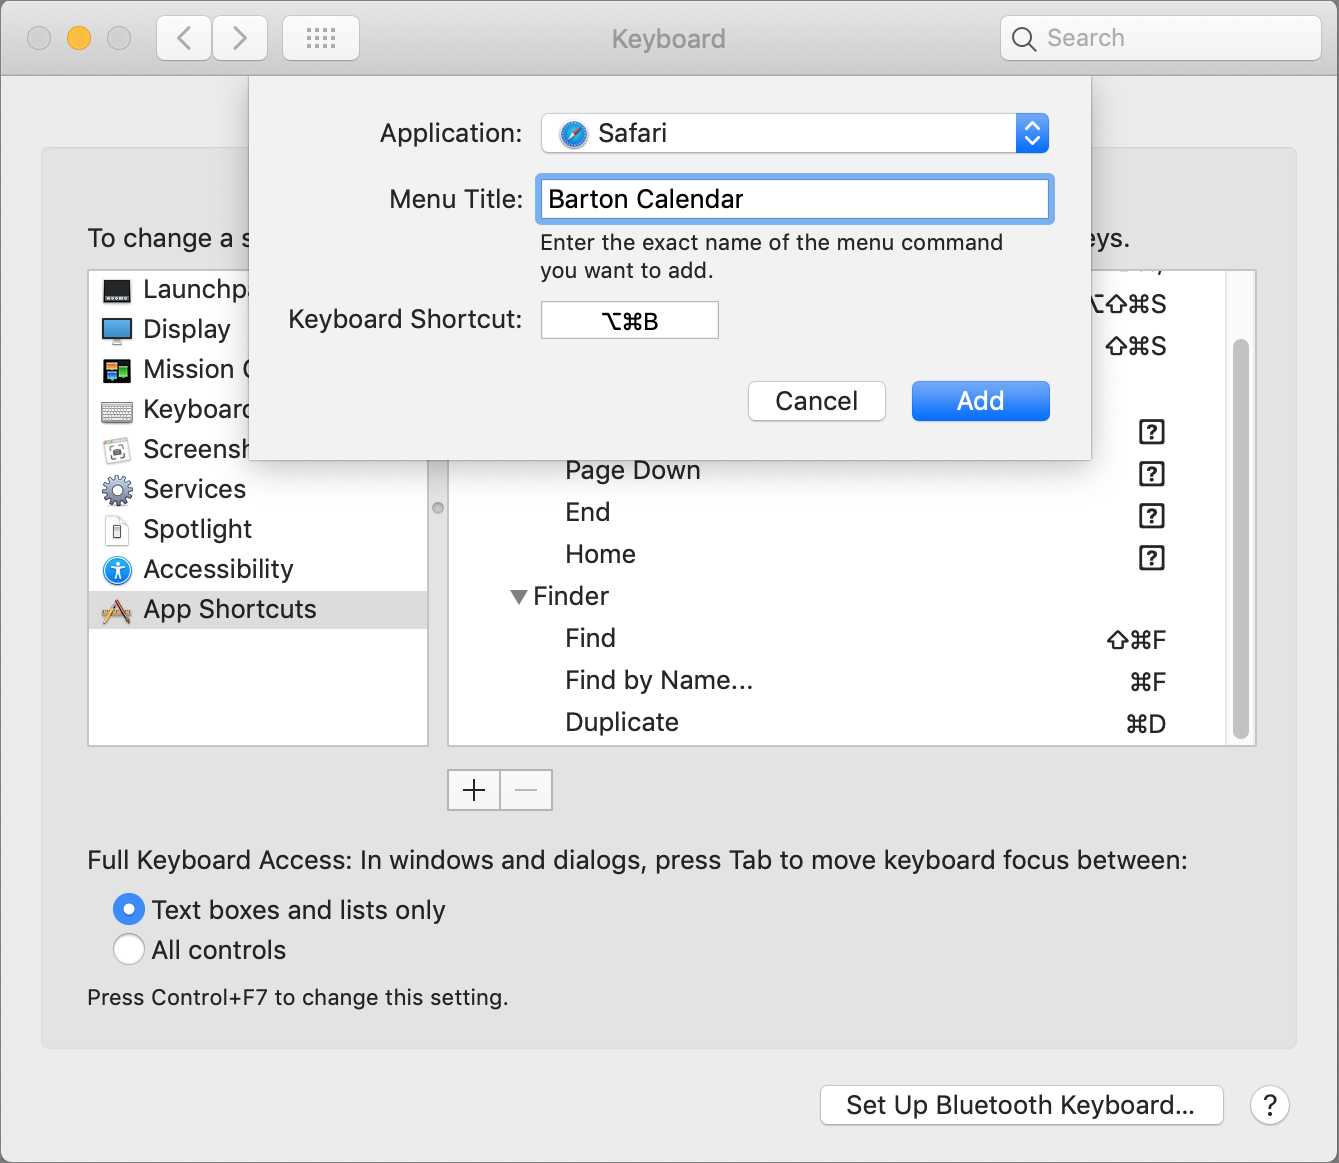This screenshot has height=1163, width=1339.
Task: Select the Services gear icon
Action: pos(117,490)
